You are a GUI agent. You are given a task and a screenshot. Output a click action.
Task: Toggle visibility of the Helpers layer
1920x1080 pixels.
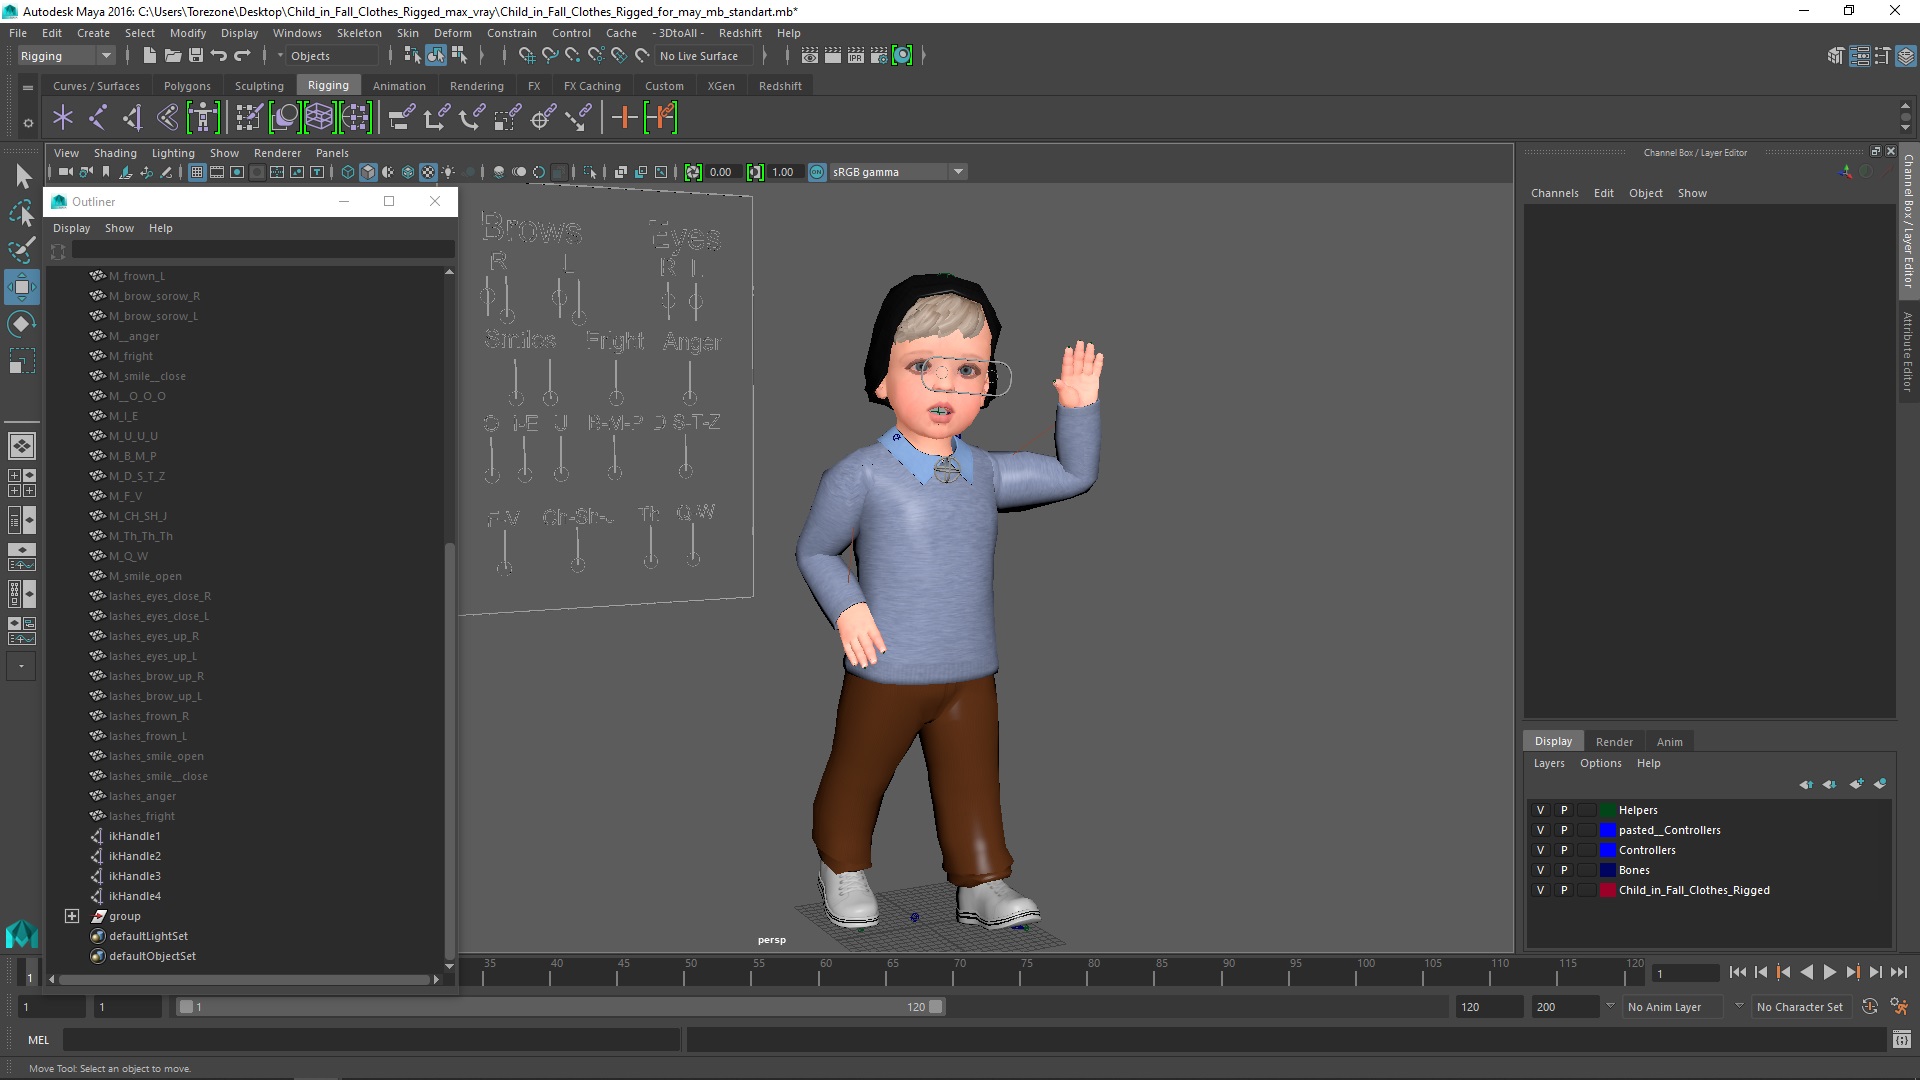tap(1540, 810)
